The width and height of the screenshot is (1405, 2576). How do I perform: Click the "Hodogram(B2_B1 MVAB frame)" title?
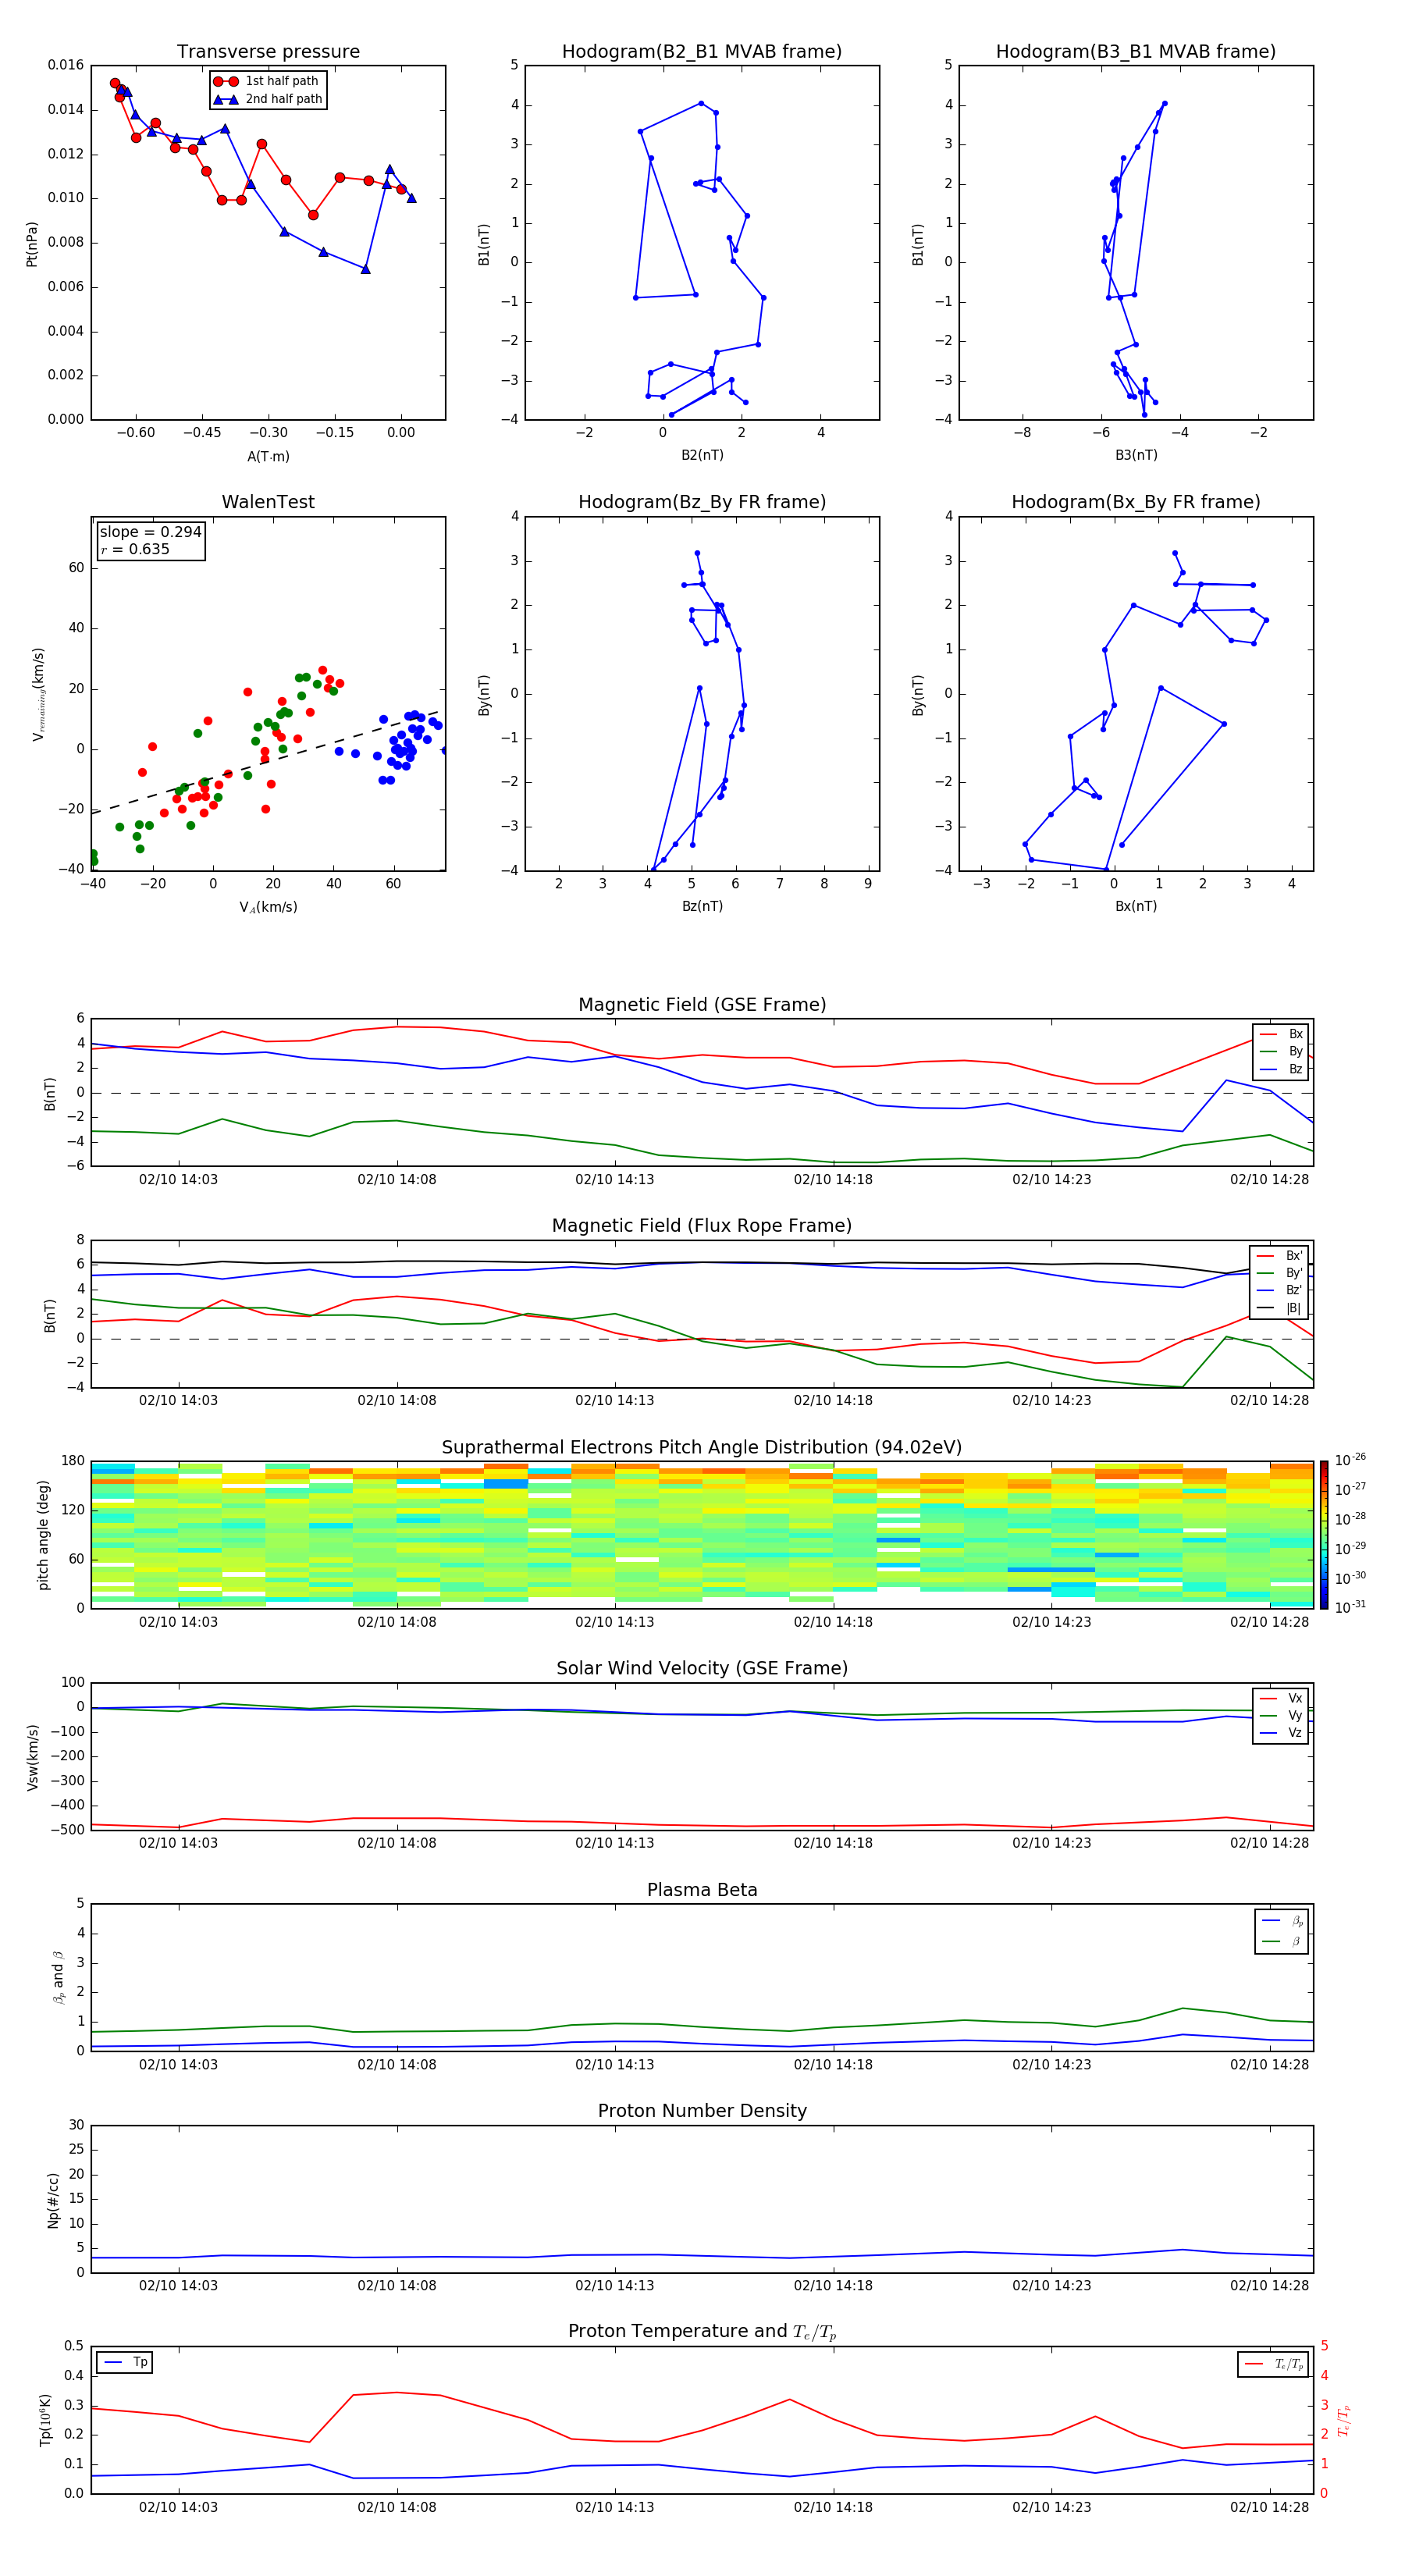pyautogui.click(x=702, y=52)
